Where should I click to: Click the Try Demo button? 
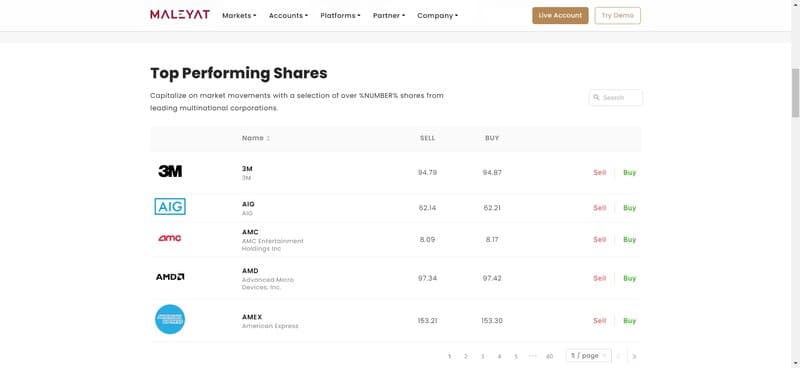click(617, 15)
